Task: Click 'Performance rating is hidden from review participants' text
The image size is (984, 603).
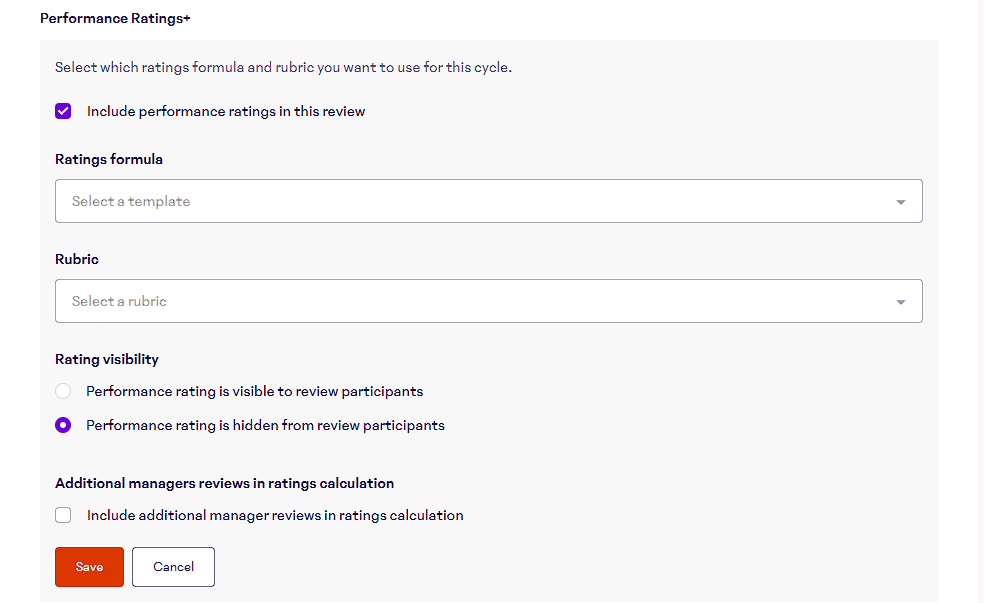Action: [x=265, y=425]
